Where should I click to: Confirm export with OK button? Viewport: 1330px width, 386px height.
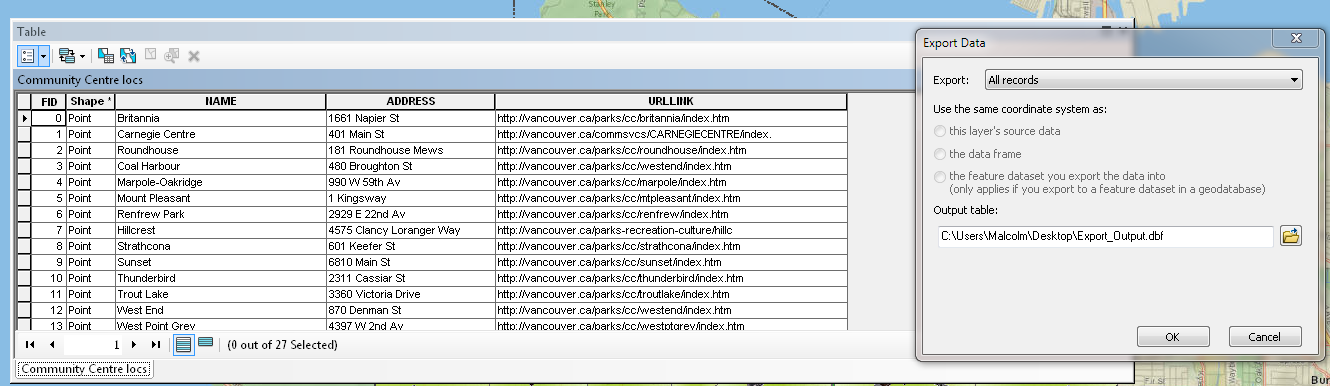coord(1172,336)
